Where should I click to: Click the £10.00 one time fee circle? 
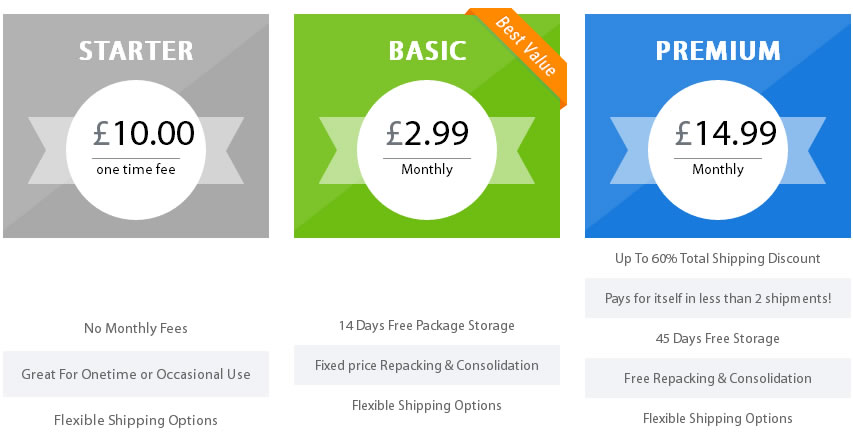click(136, 150)
